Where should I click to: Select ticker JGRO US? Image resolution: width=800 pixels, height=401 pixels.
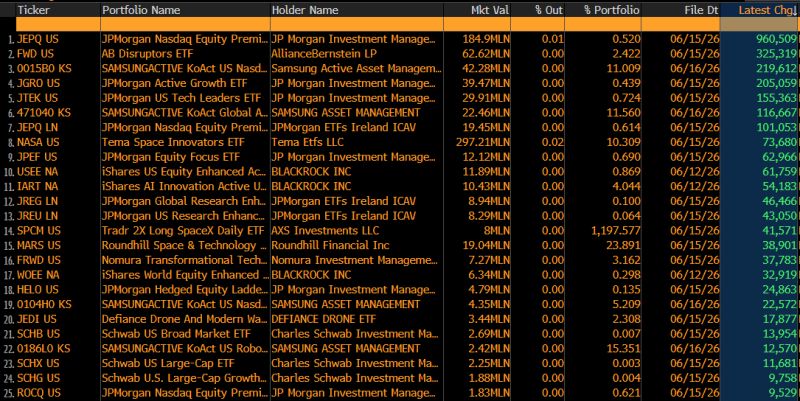38,83
